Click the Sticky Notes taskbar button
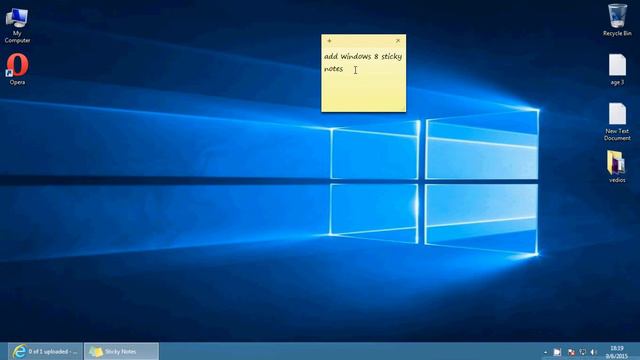The height and width of the screenshot is (360, 640). [121, 351]
